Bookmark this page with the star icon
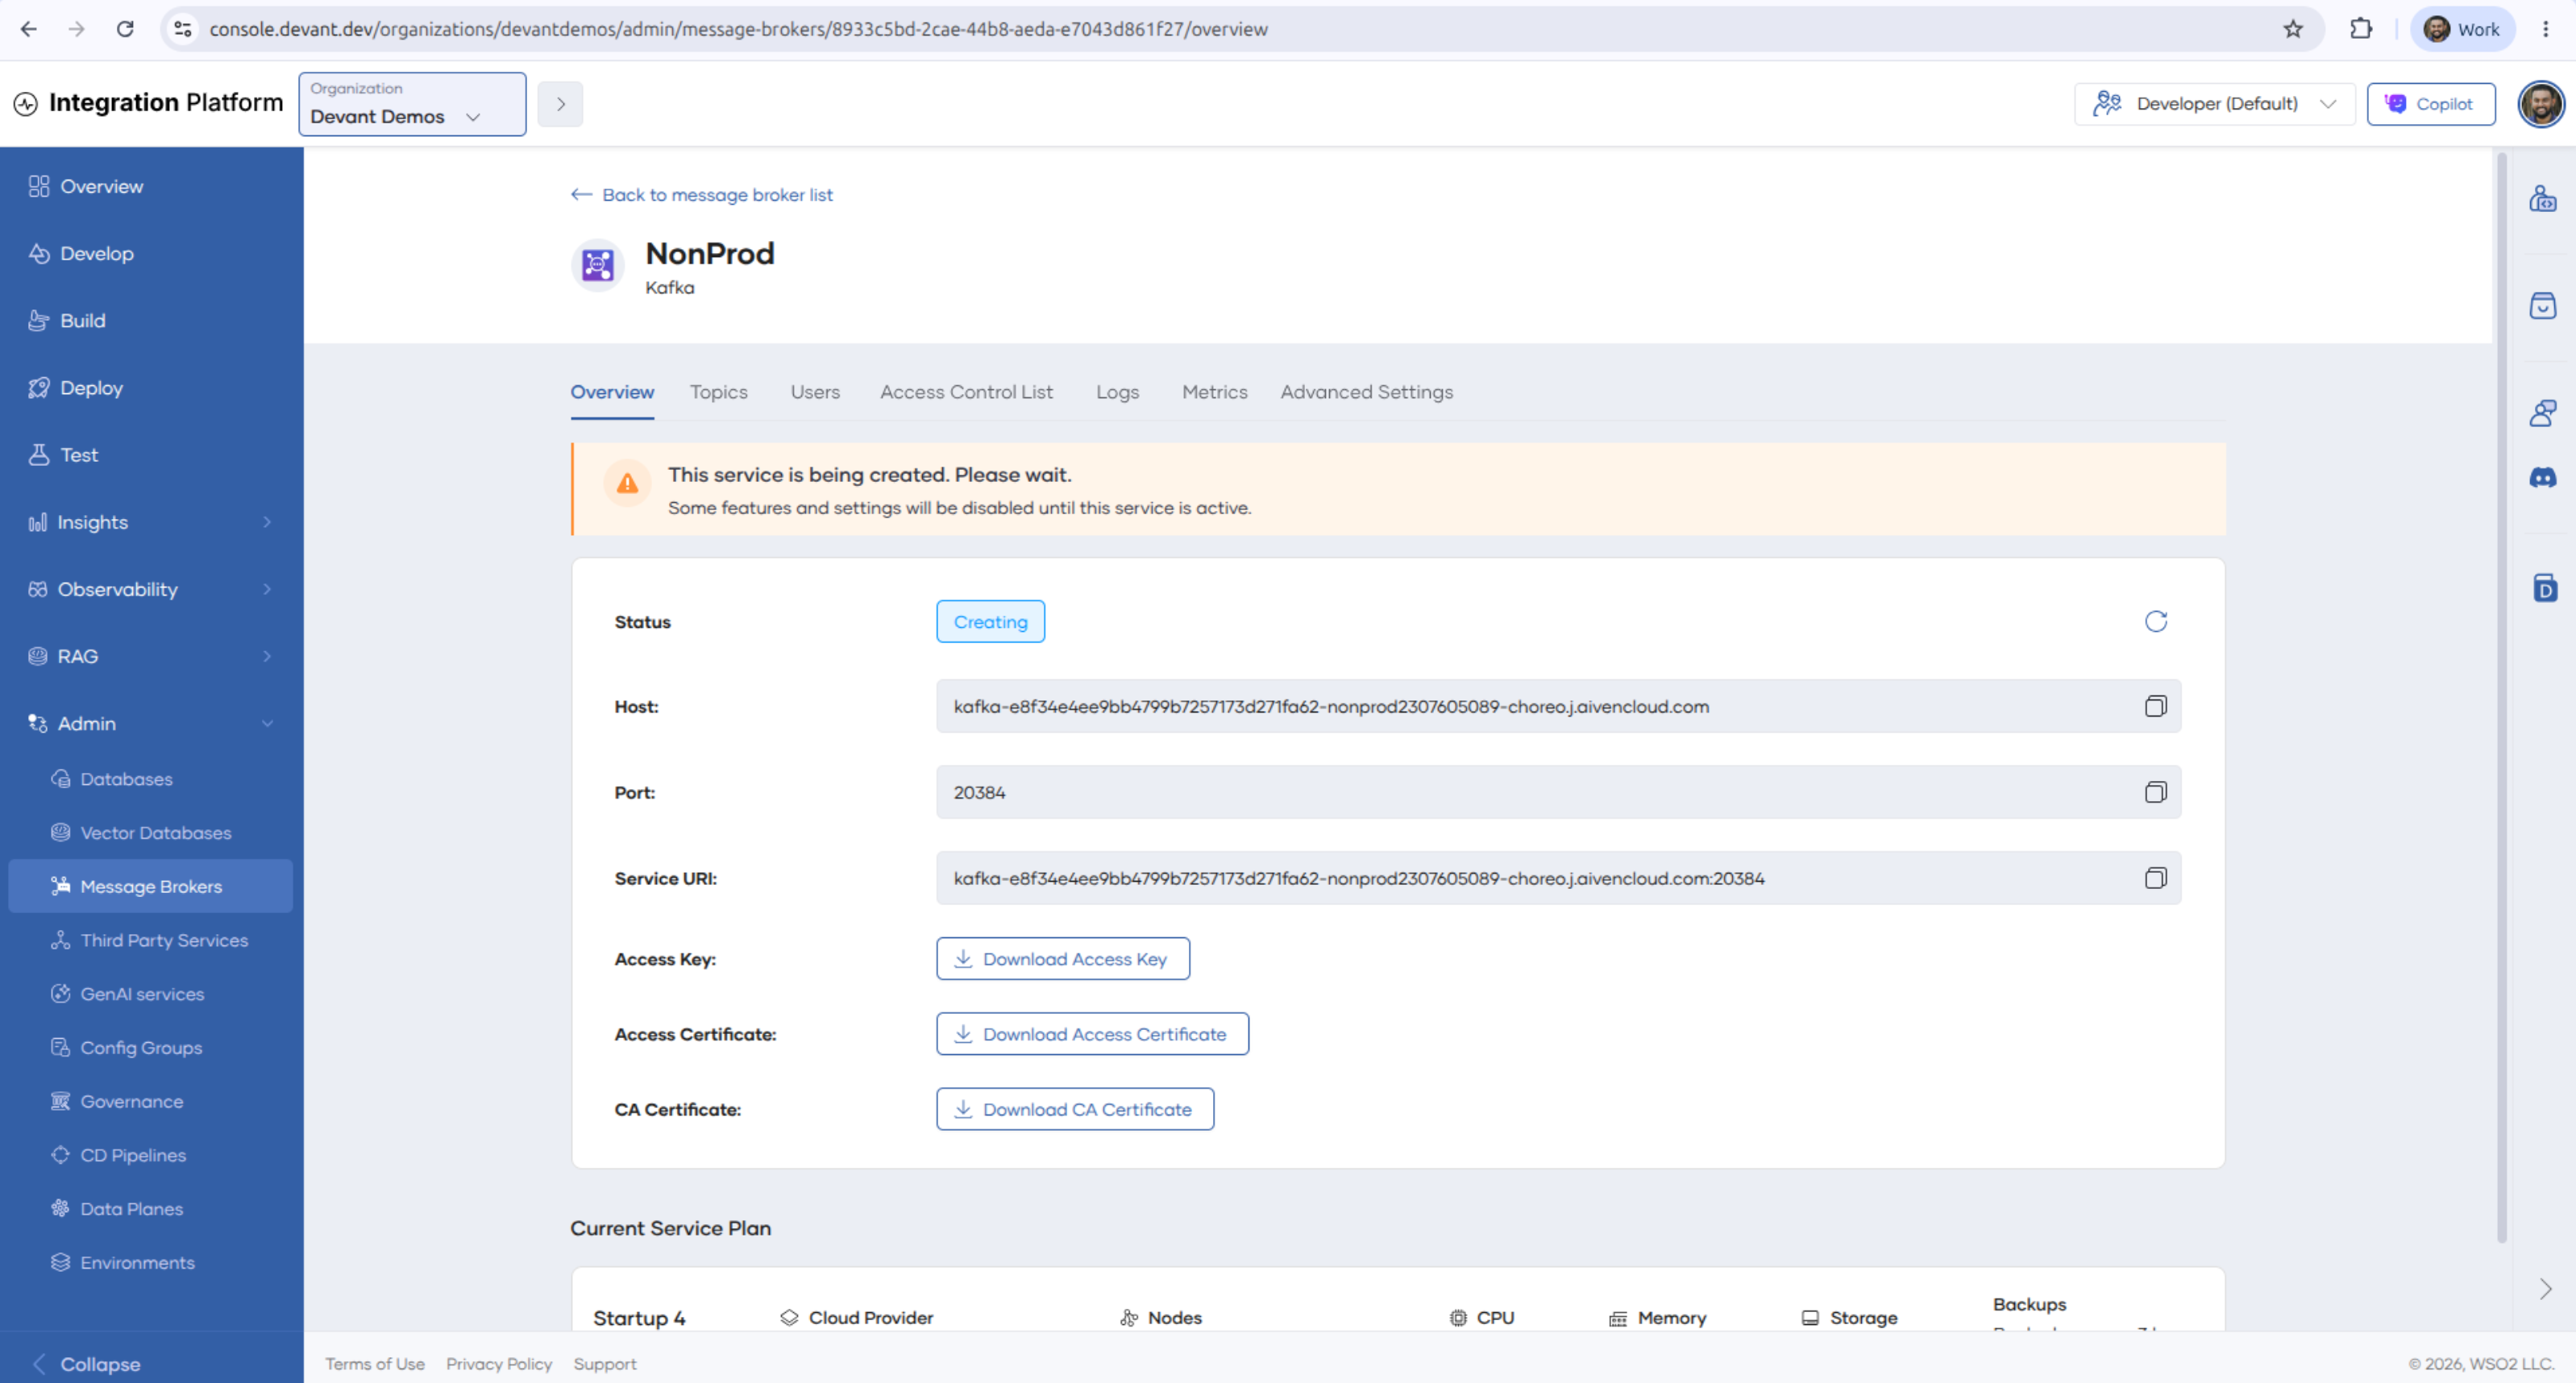 2292,29
